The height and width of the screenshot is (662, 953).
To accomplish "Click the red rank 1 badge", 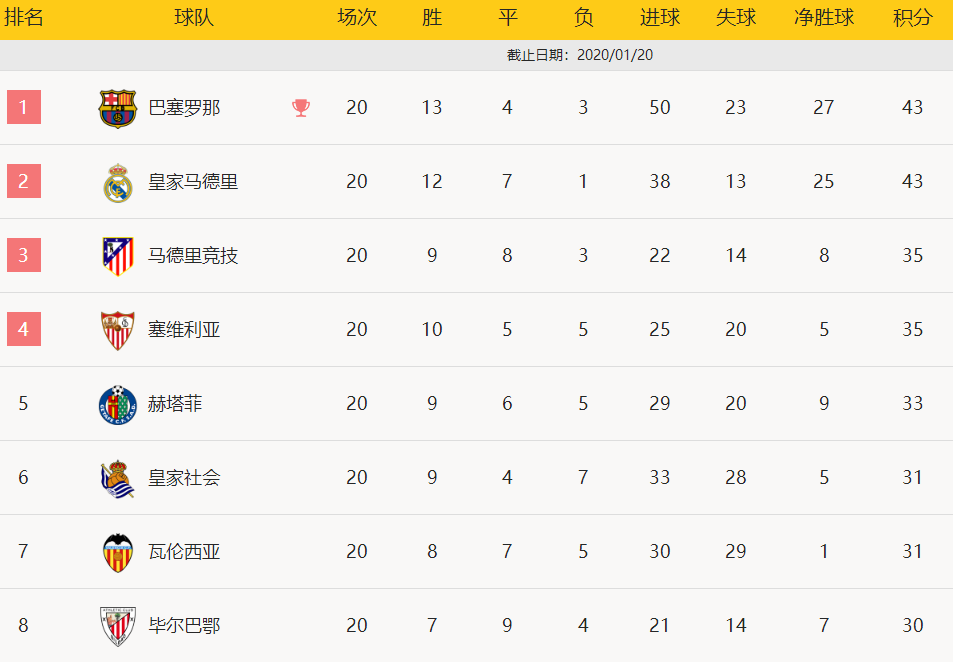I will 24,107.
